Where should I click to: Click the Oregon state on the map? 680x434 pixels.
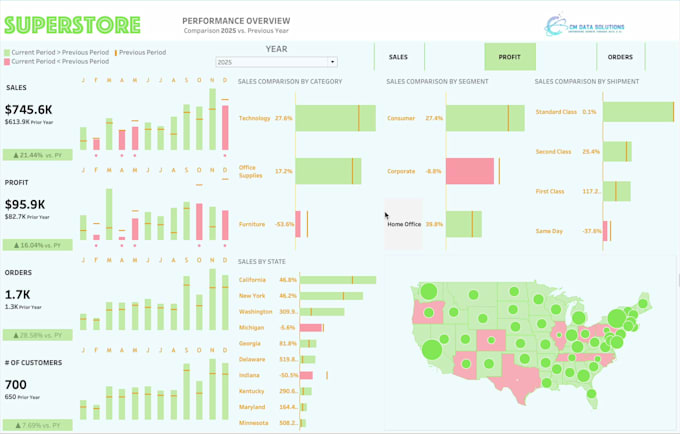(428, 312)
